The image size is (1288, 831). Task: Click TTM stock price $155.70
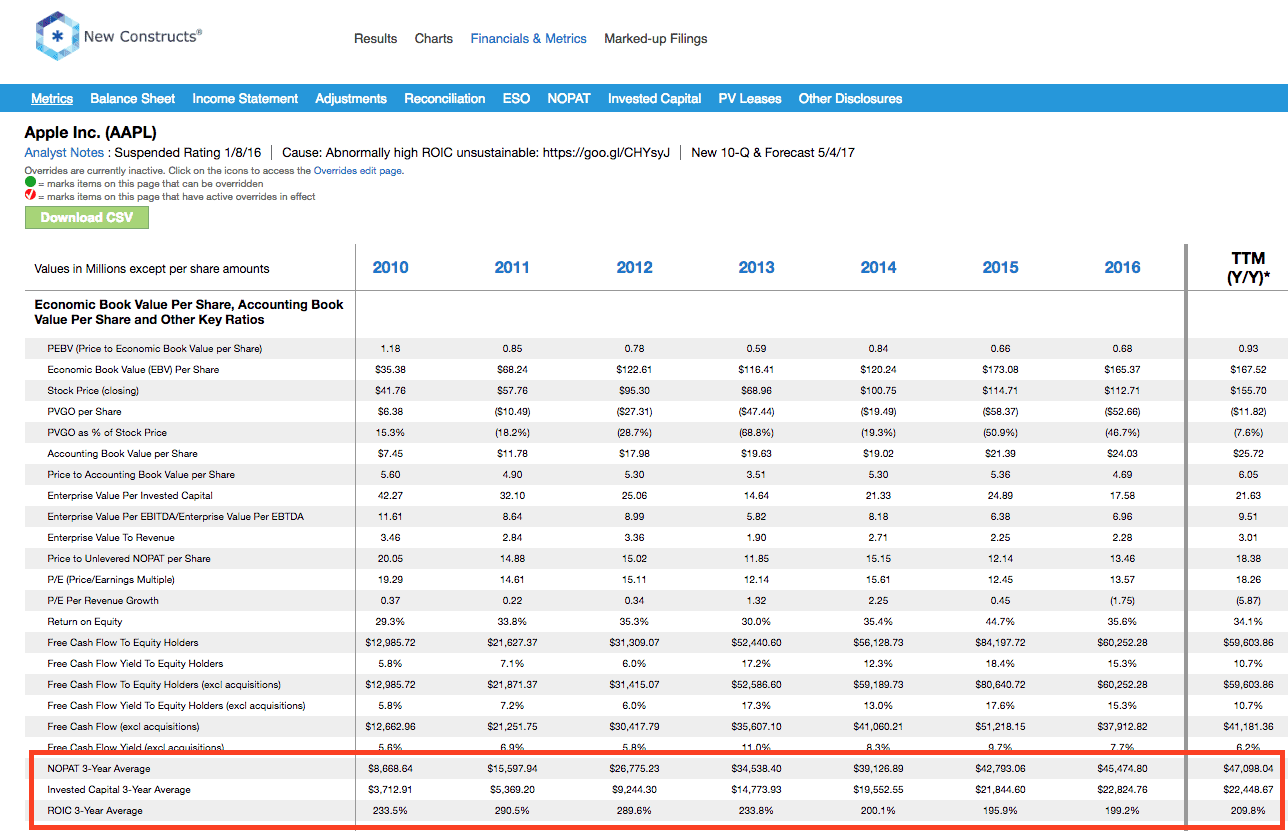pyautogui.click(x=1247, y=391)
